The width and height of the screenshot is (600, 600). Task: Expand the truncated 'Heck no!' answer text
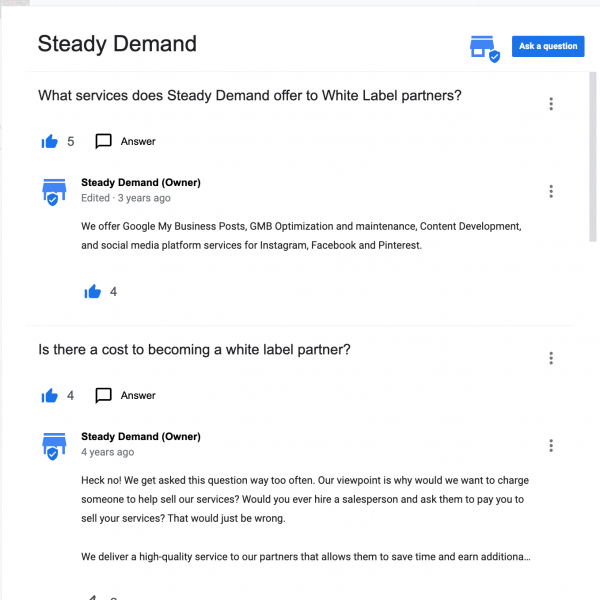click(x=526, y=557)
